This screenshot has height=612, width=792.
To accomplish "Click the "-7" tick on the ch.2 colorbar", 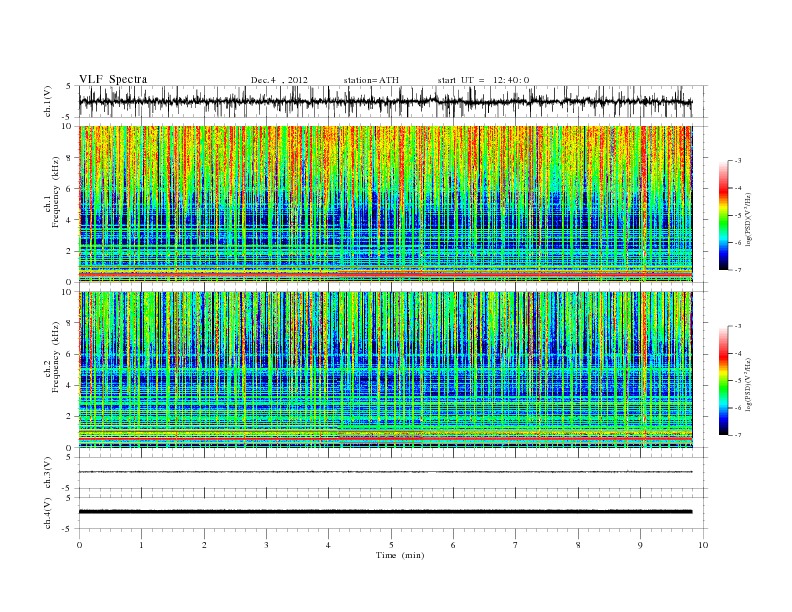I will (x=737, y=435).
